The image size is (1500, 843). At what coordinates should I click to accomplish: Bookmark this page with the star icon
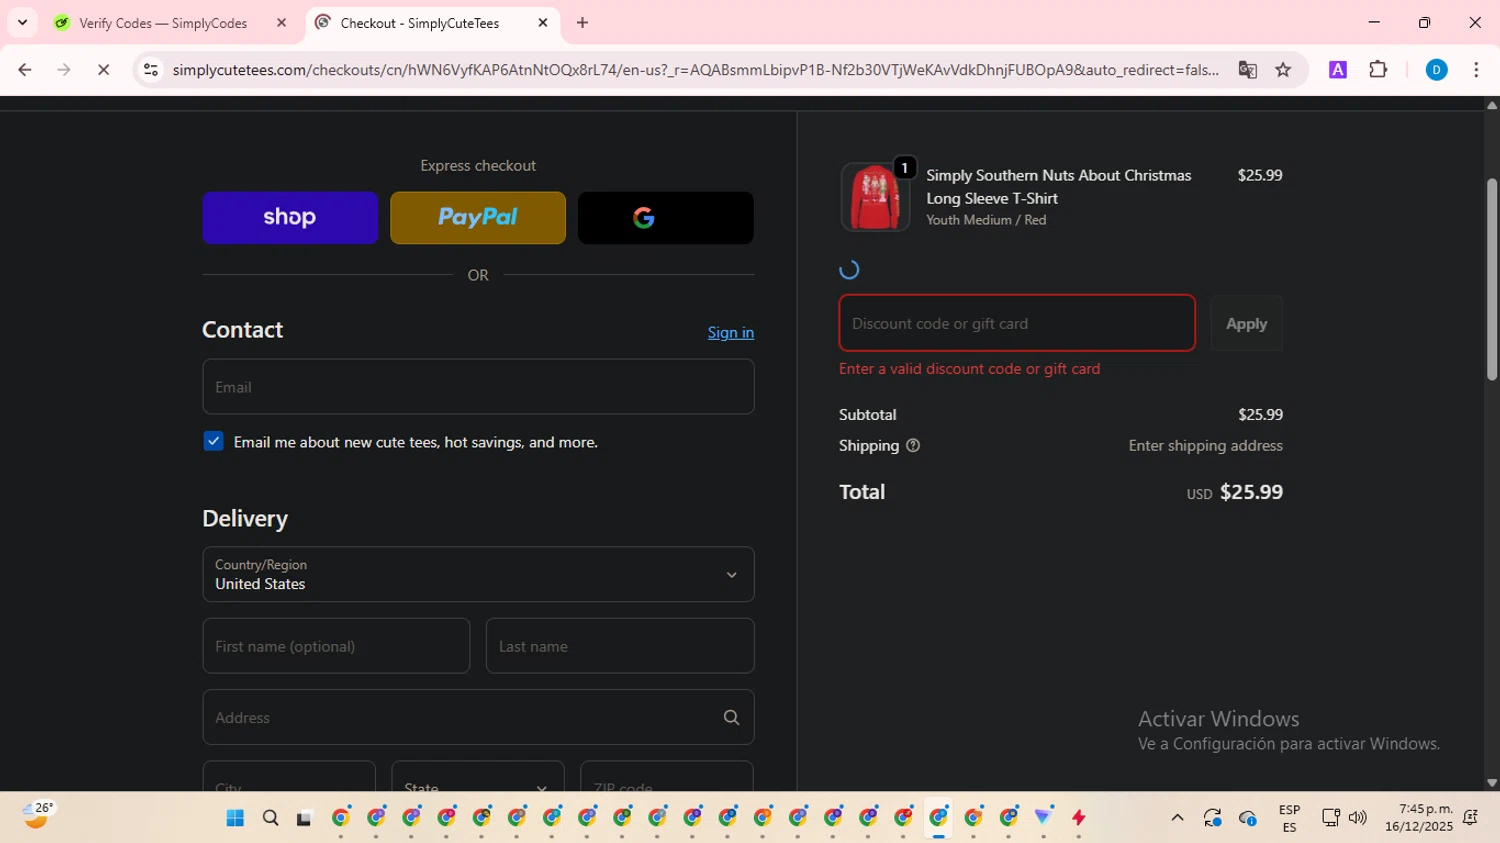[x=1283, y=70]
